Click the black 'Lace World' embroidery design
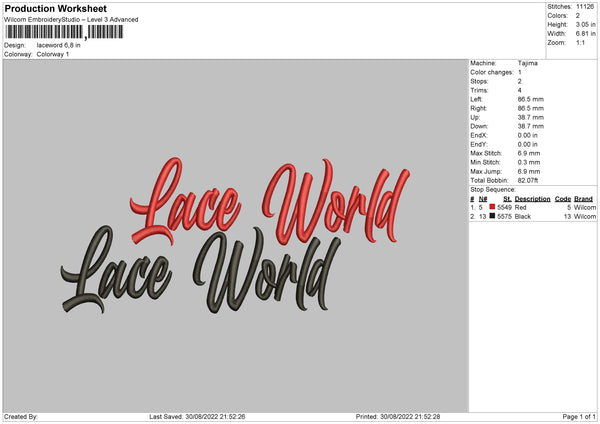 (x=201, y=270)
